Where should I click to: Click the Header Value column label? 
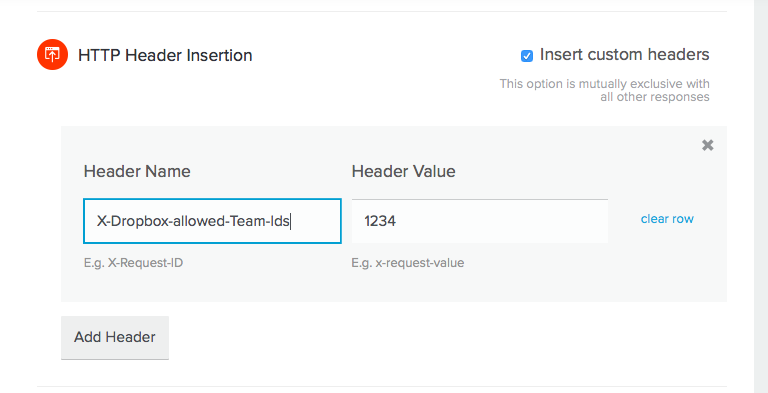tap(404, 172)
